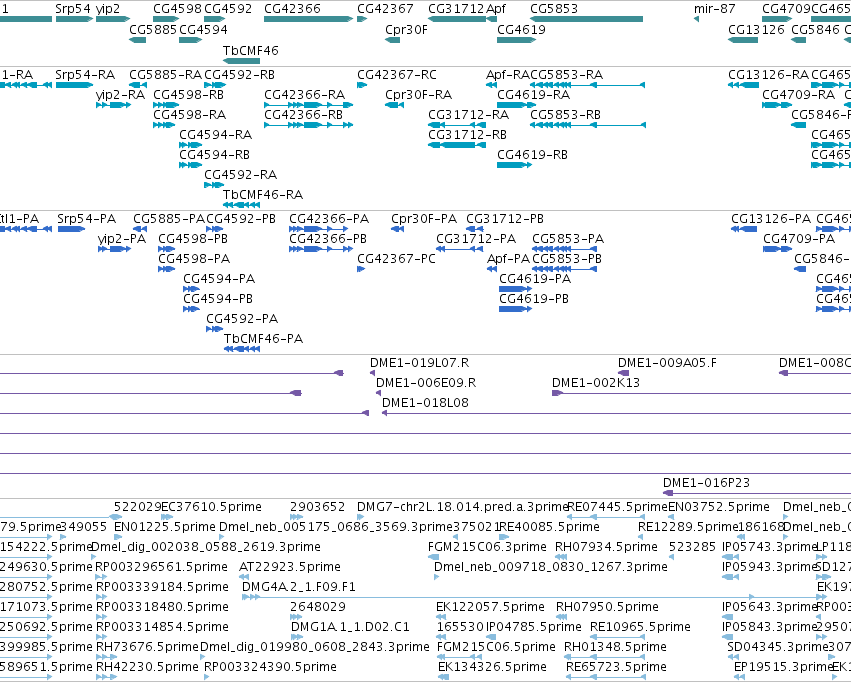Click the Srp54 gene label

[x=73, y=9]
